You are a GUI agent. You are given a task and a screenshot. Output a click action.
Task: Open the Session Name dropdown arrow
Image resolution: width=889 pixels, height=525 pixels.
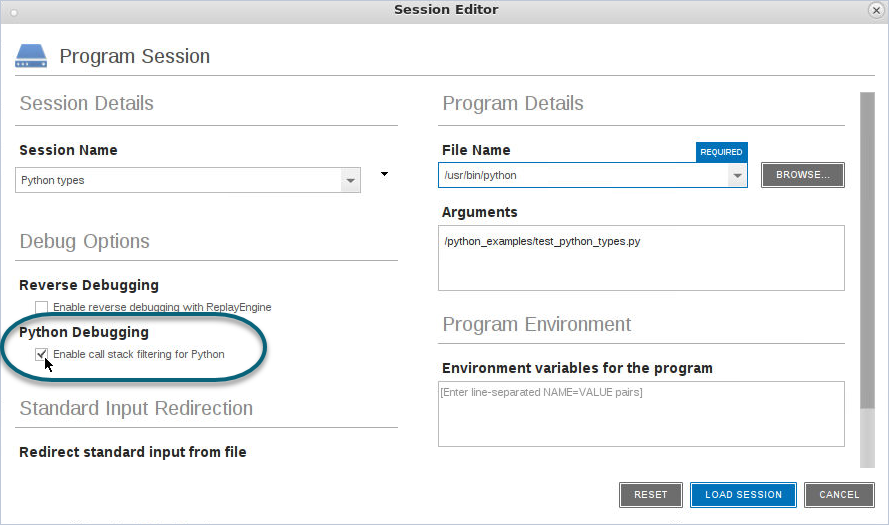[x=350, y=181]
